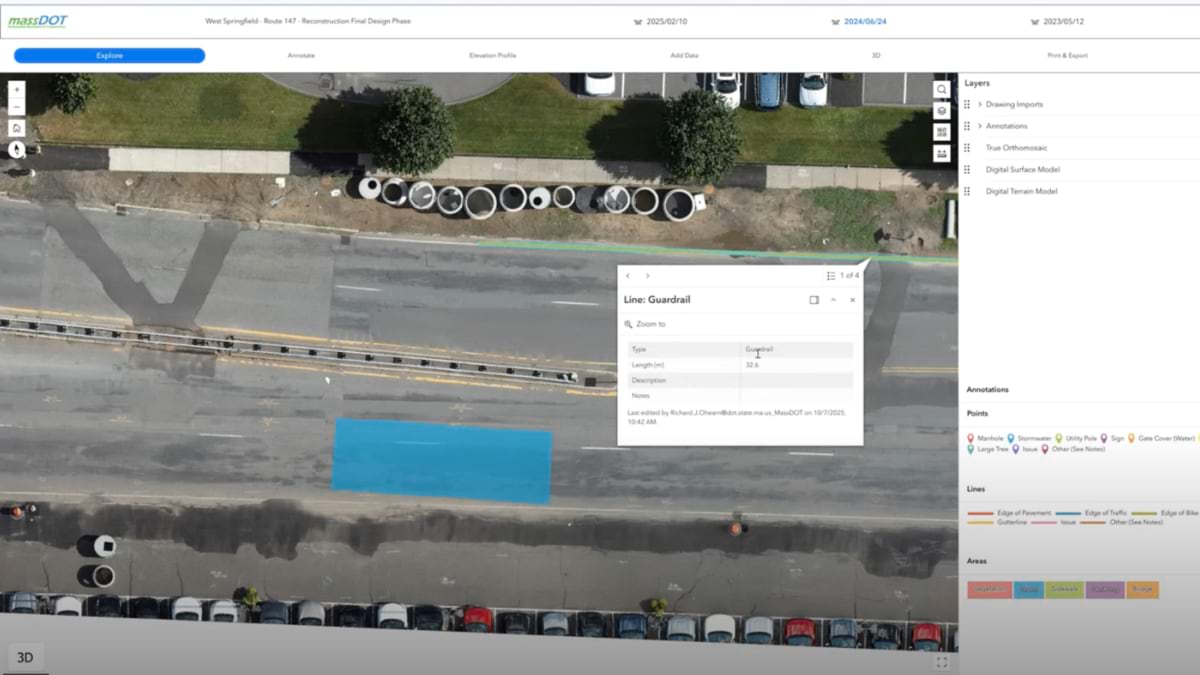This screenshot has height=675, width=1200.
Task: Click the project title West Springfield Route 147
Action: 308,21
